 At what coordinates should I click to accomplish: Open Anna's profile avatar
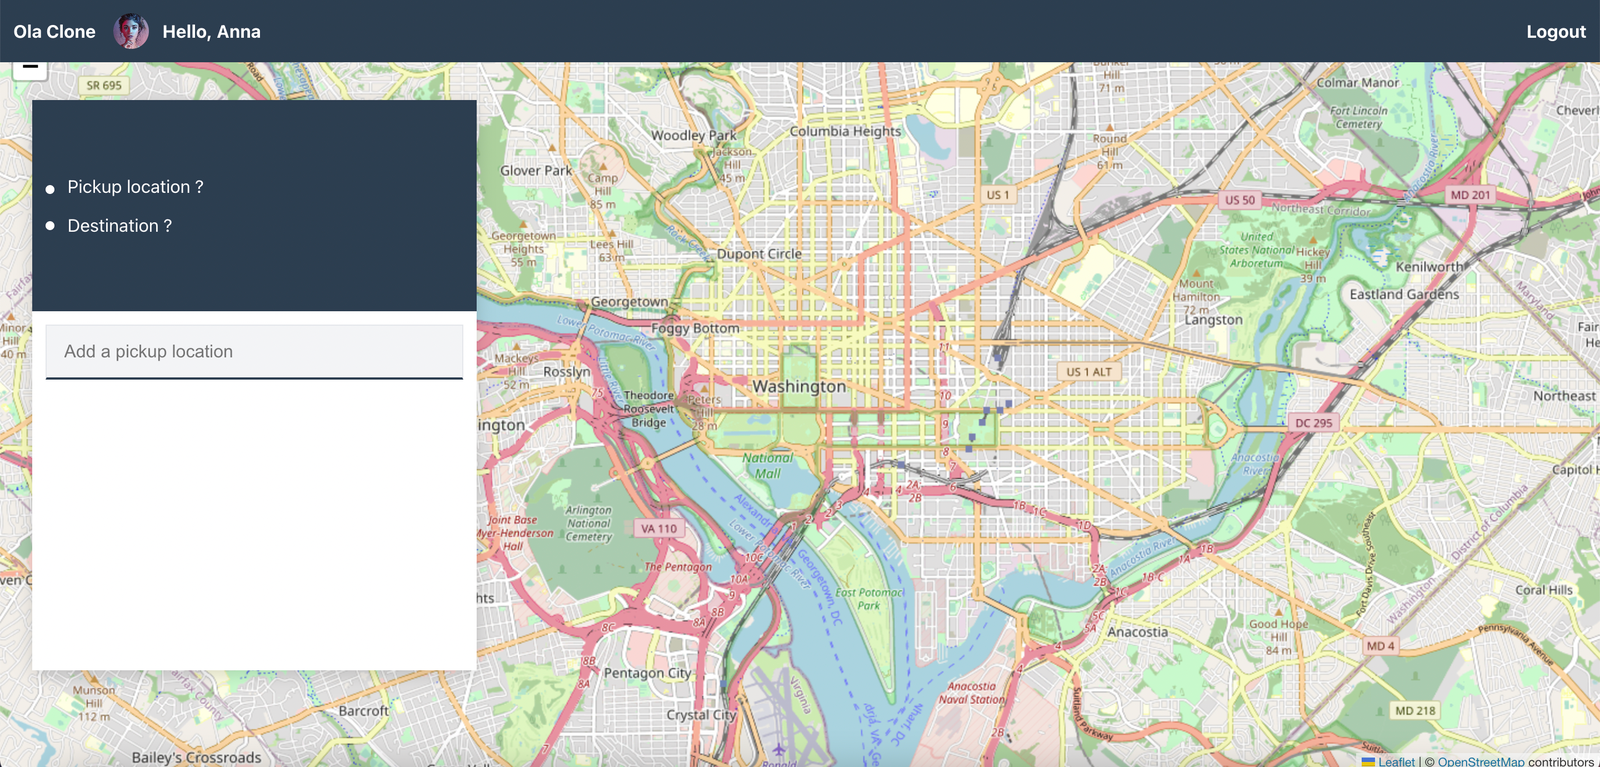[131, 32]
